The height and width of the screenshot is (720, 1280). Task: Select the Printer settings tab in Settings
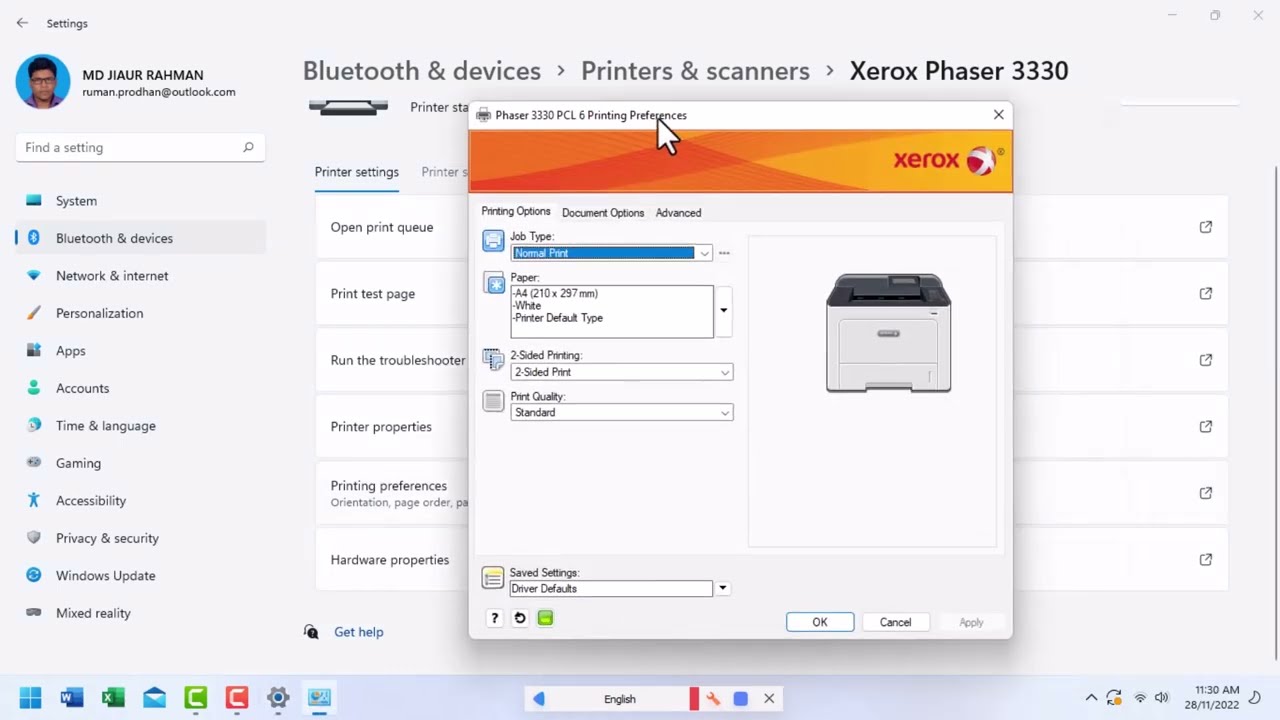[357, 172]
